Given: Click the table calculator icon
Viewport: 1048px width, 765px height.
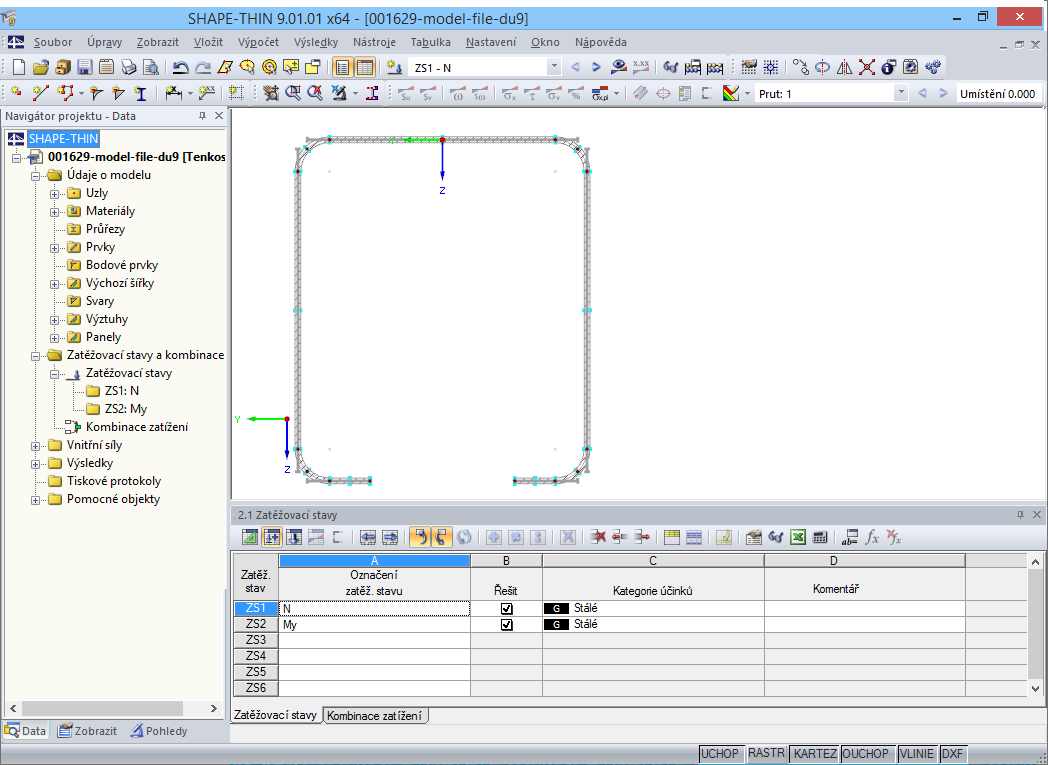Looking at the screenshot, I should pos(820,537).
